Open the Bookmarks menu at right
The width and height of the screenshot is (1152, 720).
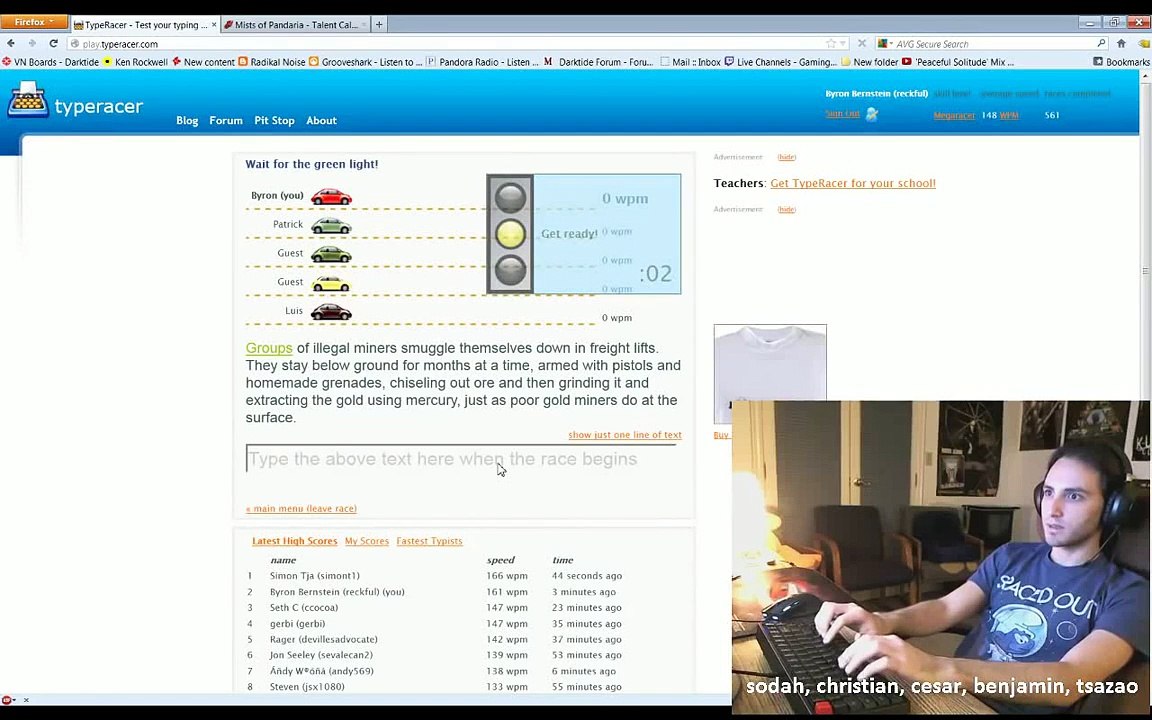click(1121, 62)
